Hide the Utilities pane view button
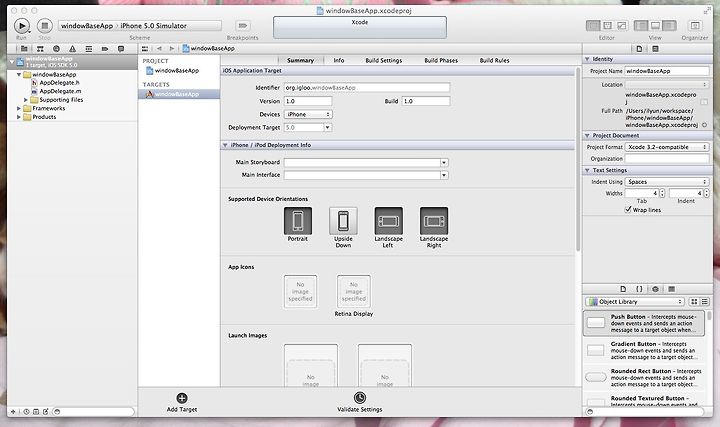The width and height of the screenshot is (720, 427). click(x=669, y=26)
